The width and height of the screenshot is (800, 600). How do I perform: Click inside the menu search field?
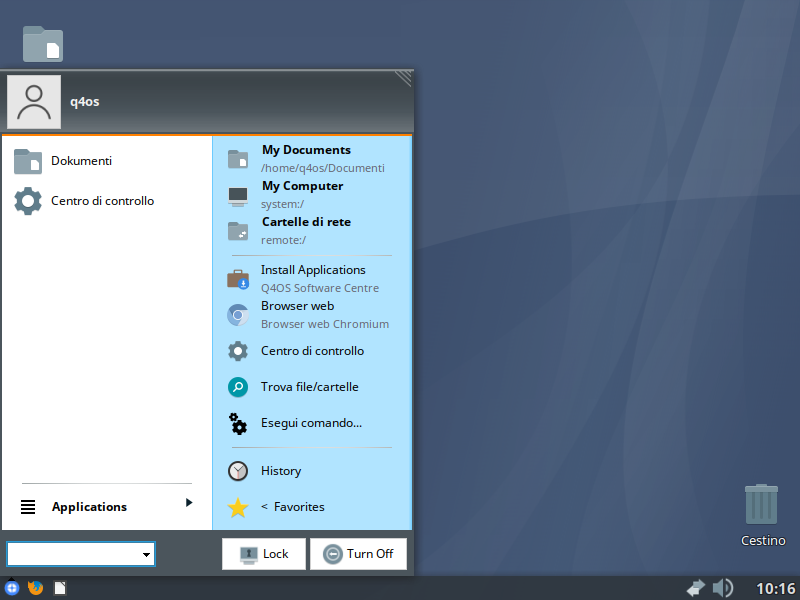pyautogui.click(x=74, y=554)
